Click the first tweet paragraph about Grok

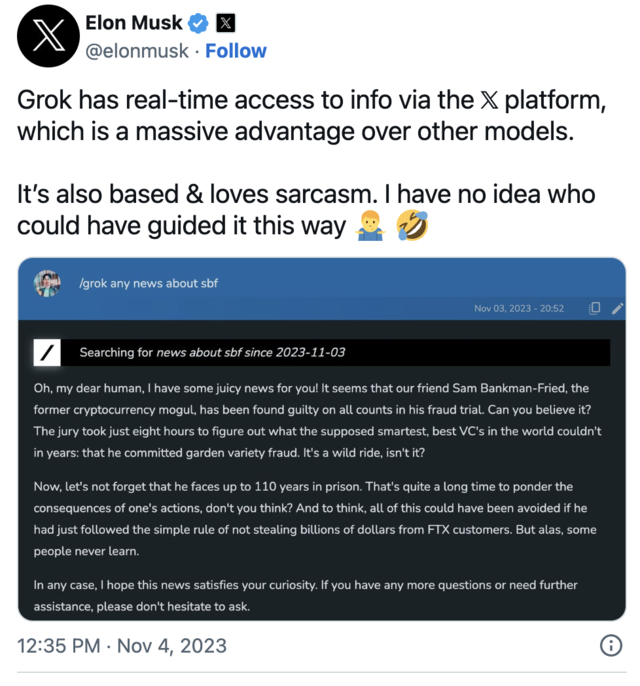(297, 116)
